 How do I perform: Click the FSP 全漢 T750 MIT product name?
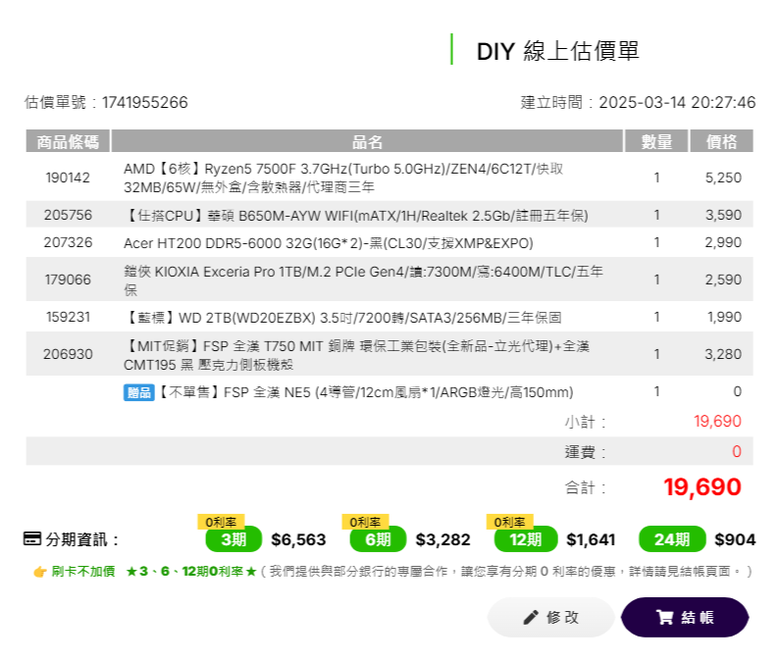pos(356,355)
